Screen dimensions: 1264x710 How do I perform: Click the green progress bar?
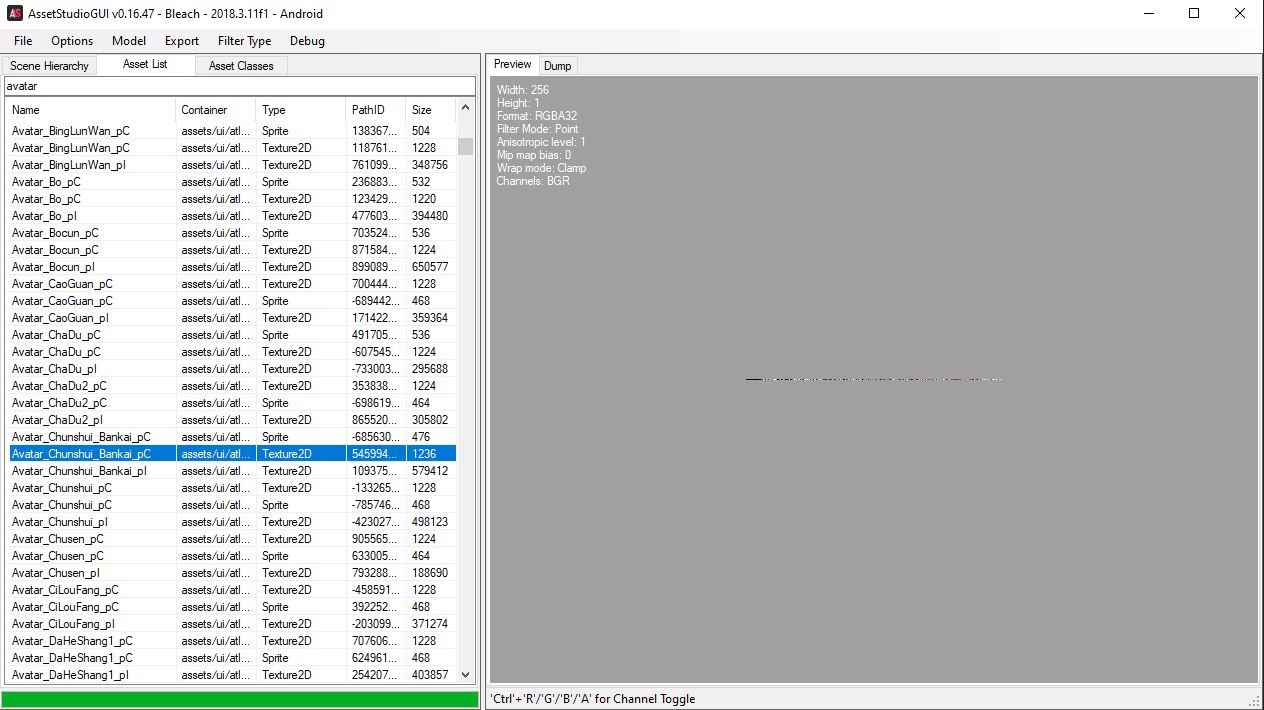click(x=240, y=699)
